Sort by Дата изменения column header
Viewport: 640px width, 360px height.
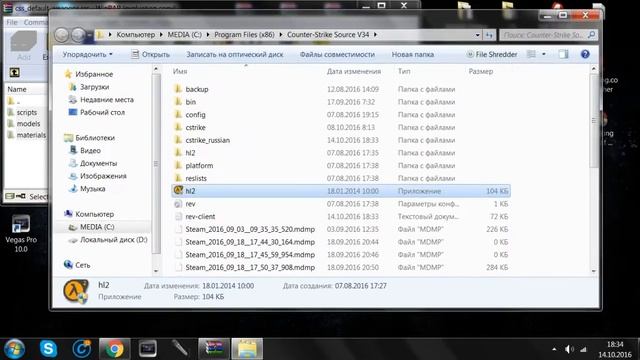(x=353, y=71)
